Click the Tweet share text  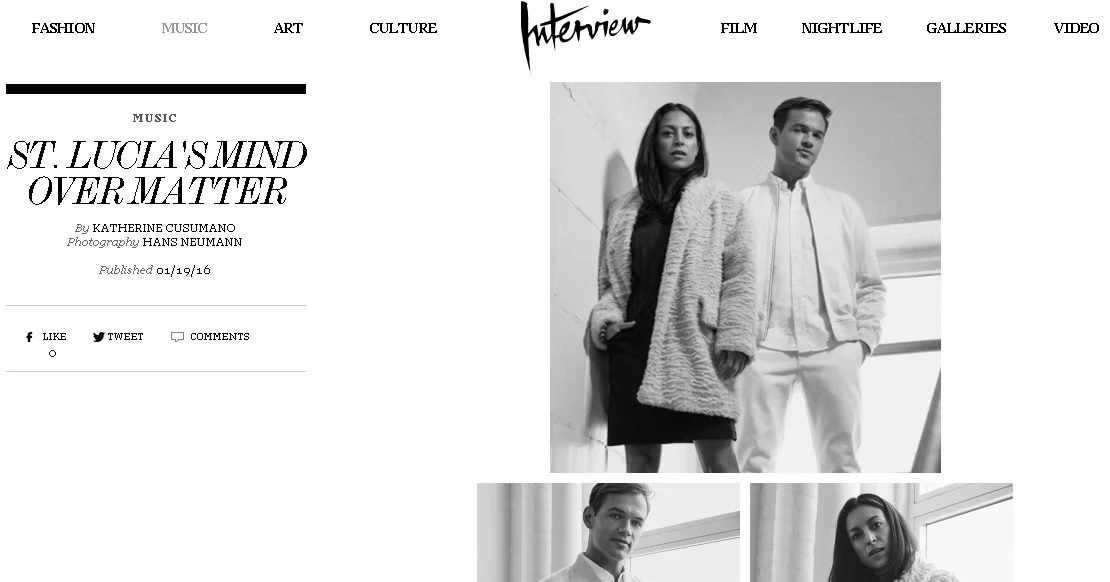click(125, 337)
